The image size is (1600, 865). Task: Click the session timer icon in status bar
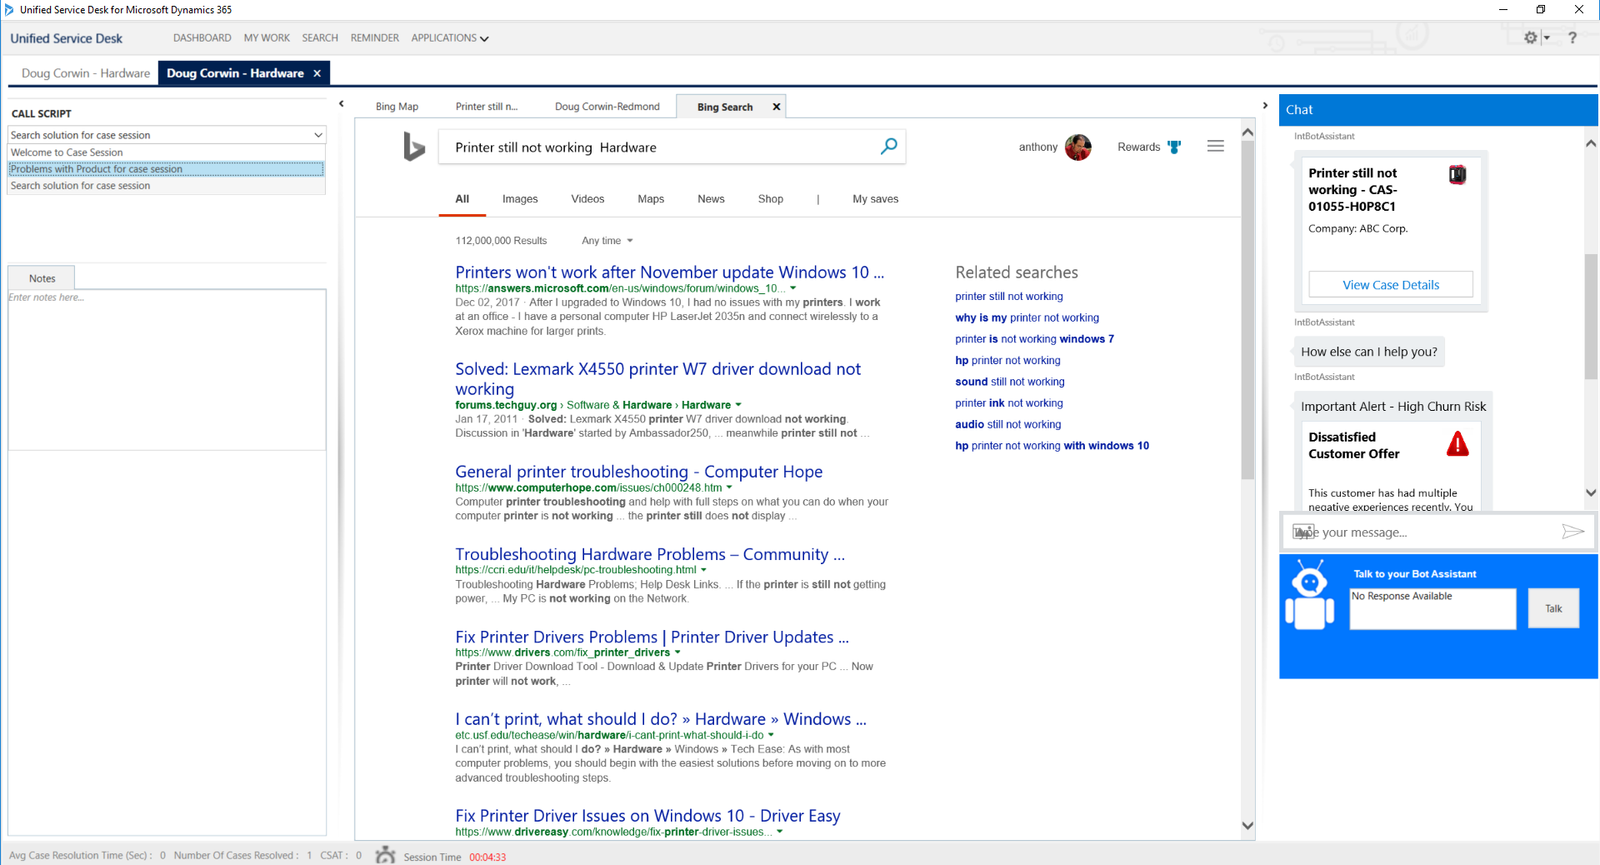[385, 855]
